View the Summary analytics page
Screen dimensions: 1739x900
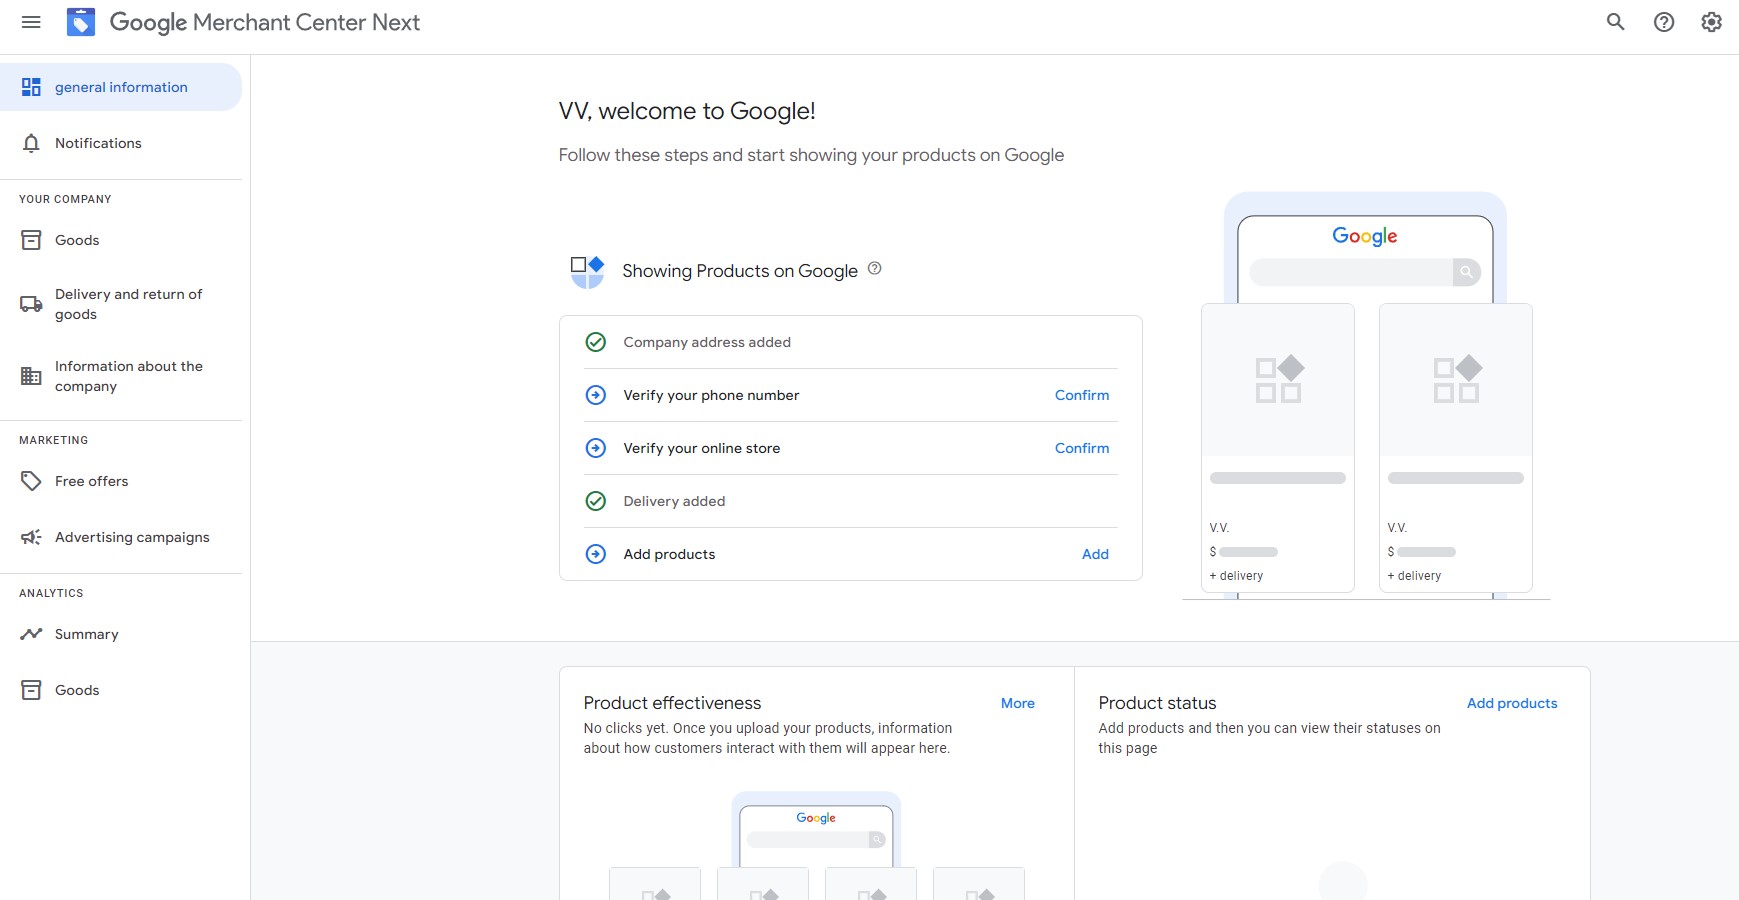(x=86, y=634)
